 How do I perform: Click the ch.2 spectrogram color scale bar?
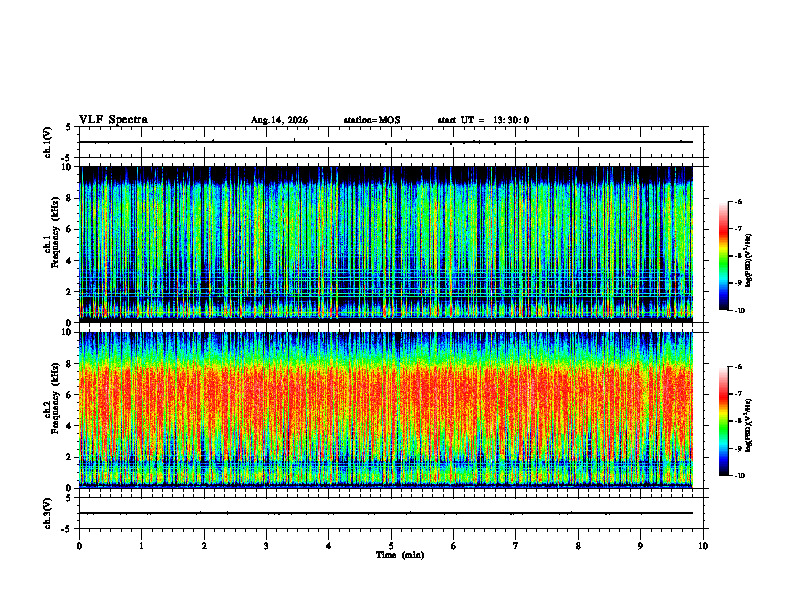pyautogui.click(x=723, y=421)
